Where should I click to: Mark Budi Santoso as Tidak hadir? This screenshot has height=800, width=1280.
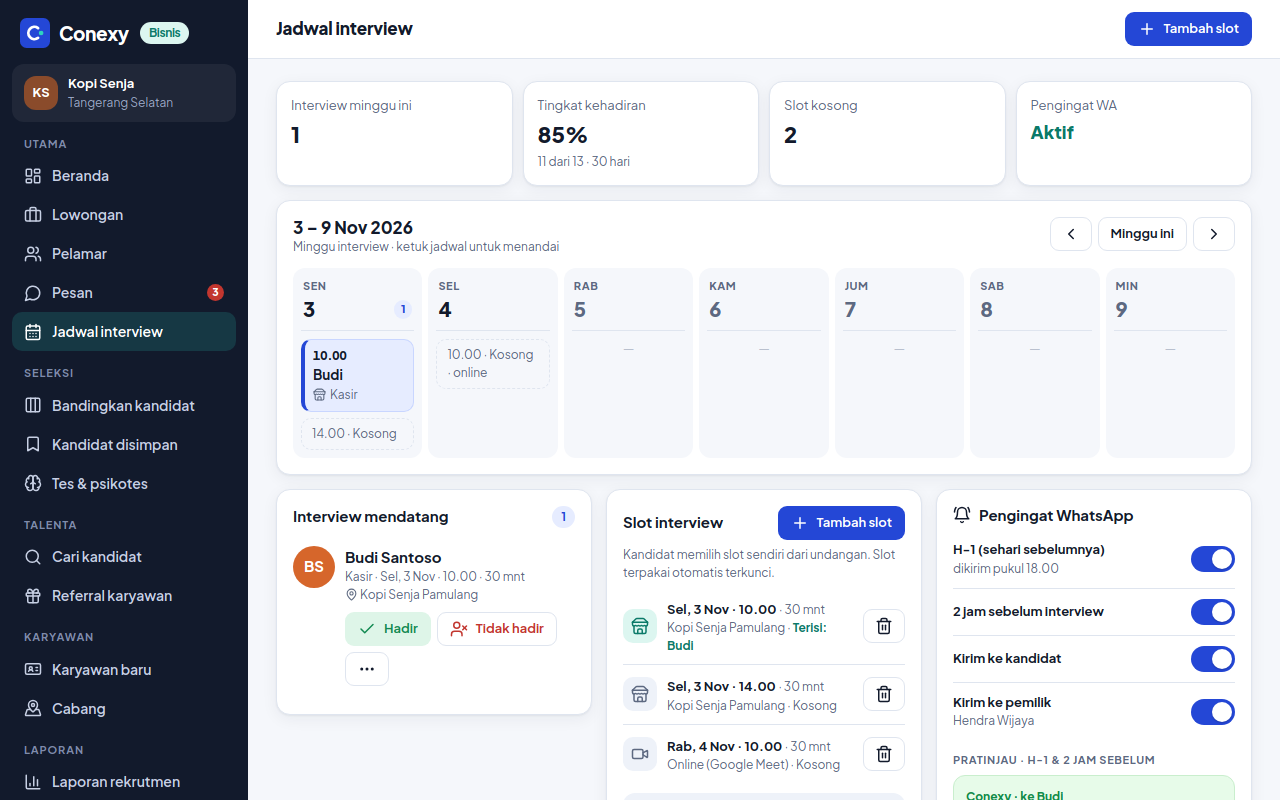[497, 629]
